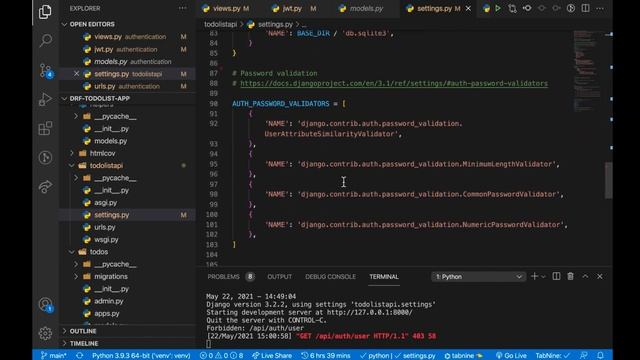Click Go Live in the status bar
640x360 pixels.
coord(511,355)
